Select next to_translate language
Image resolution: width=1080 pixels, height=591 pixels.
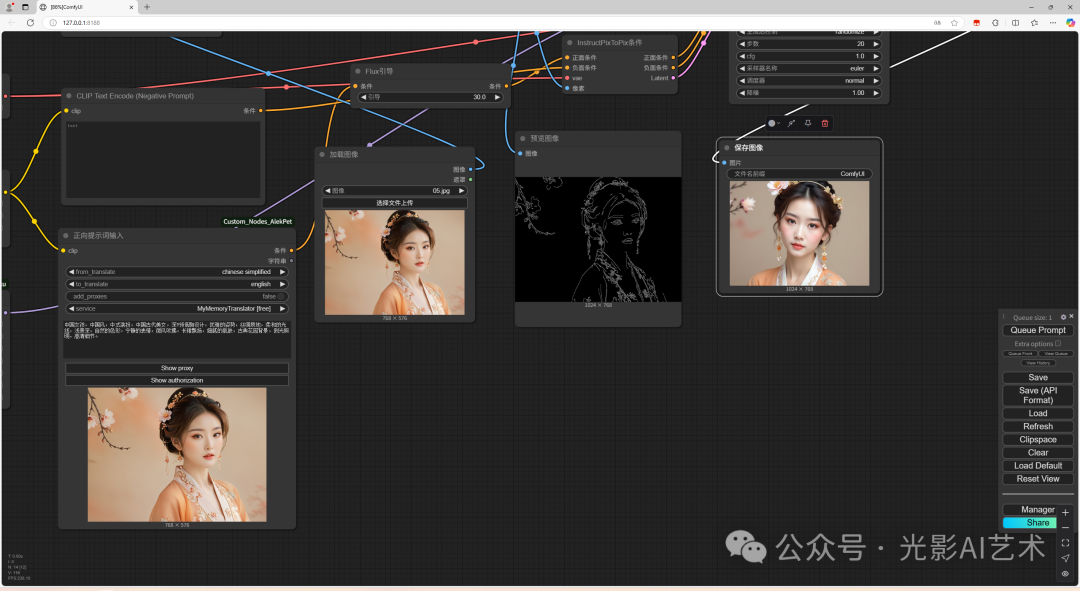click(282, 284)
